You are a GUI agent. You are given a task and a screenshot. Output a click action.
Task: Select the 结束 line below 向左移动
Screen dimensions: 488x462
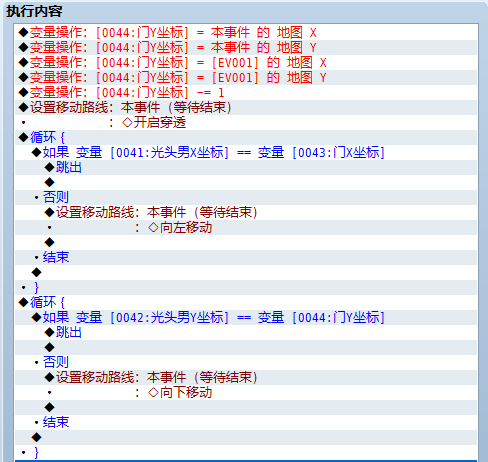[x=246, y=258]
